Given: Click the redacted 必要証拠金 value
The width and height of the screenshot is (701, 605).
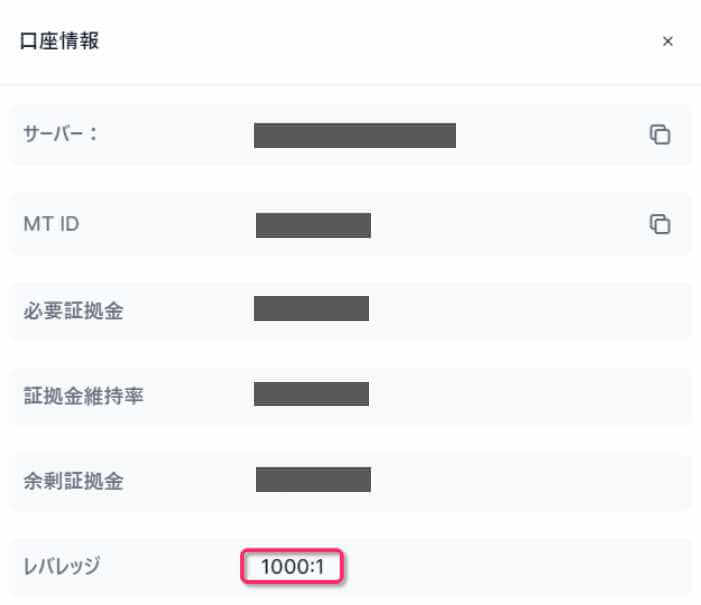Looking at the screenshot, I should tap(311, 309).
